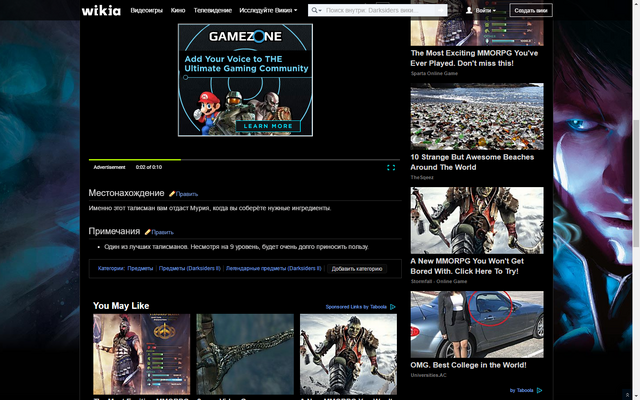The width and height of the screenshot is (640, 400).
Task: Edit the Примечания section via Править
Action: tap(162, 232)
